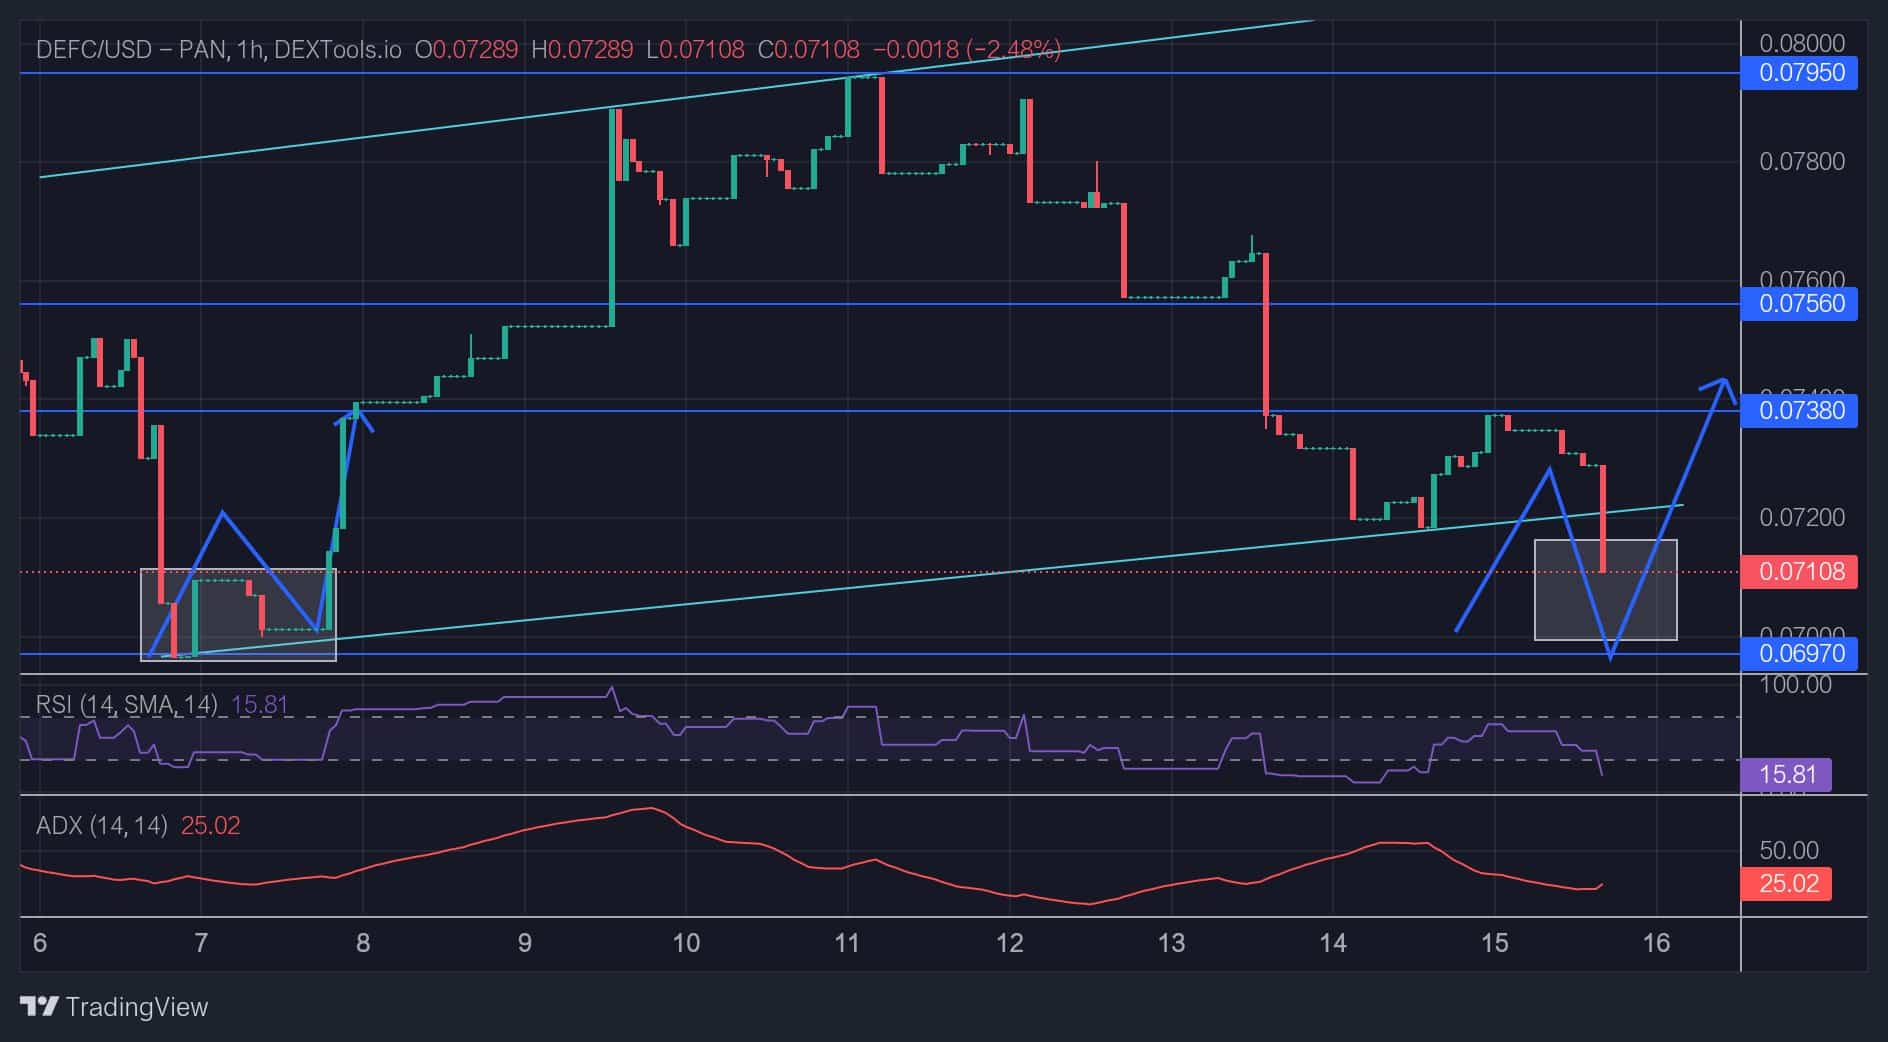This screenshot has height=1042, width=1888.
Task: Select the DEFC/USD – PAN symbol title
Action: 130,49
